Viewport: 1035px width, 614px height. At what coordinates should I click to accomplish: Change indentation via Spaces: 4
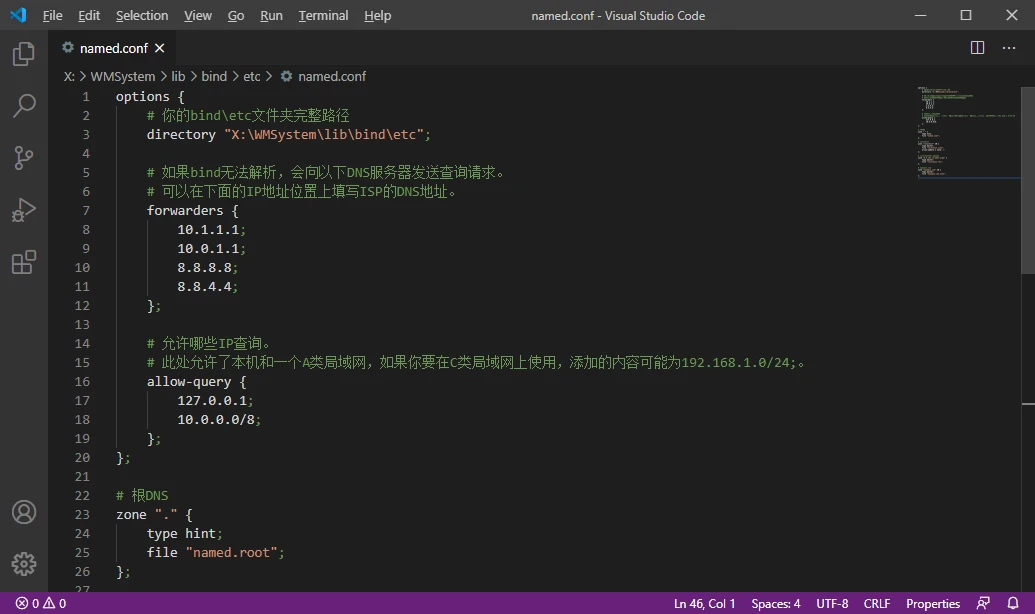[x=776, y=603]
